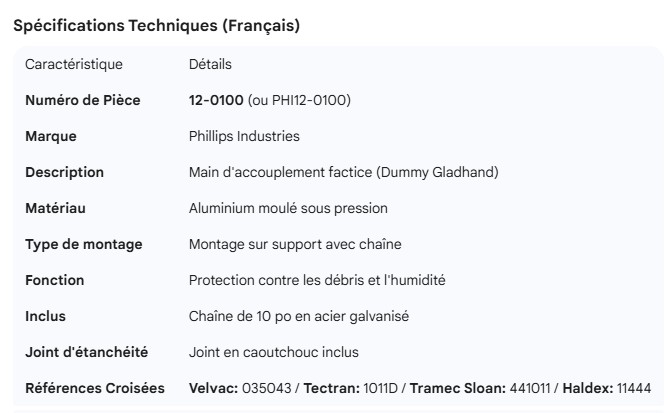Click the bold 12-0100 part number
The width and height of the screenshot is (667, 413).
click(216, 100)
